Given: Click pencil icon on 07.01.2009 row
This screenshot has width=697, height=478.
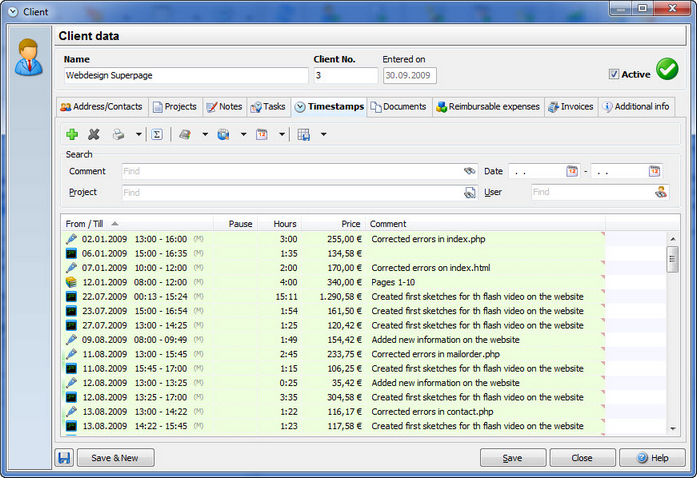Looking at the screenshot, I should [x=71, y=268].
